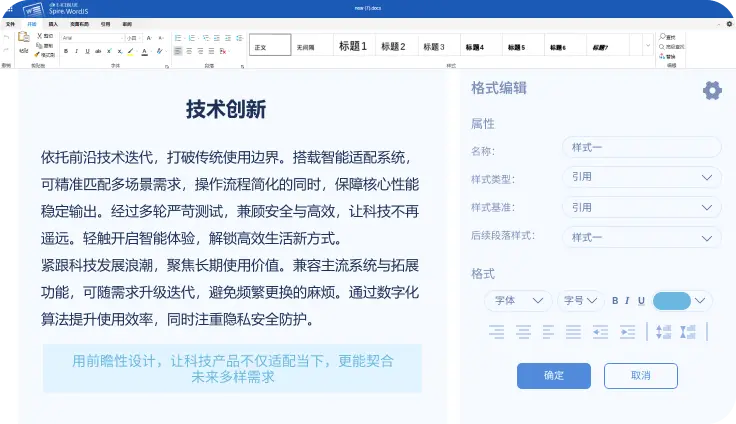Screen dimensions: 736x424
Task: Open the ribbon font size dropdown
Action: click(x=134, y=38)
